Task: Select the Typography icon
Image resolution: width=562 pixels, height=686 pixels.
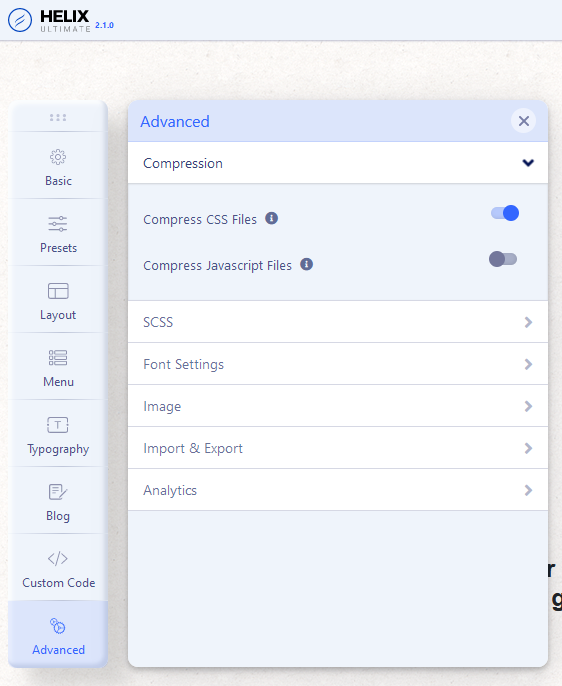Action: pyautogui.click(x=58, y=425)
